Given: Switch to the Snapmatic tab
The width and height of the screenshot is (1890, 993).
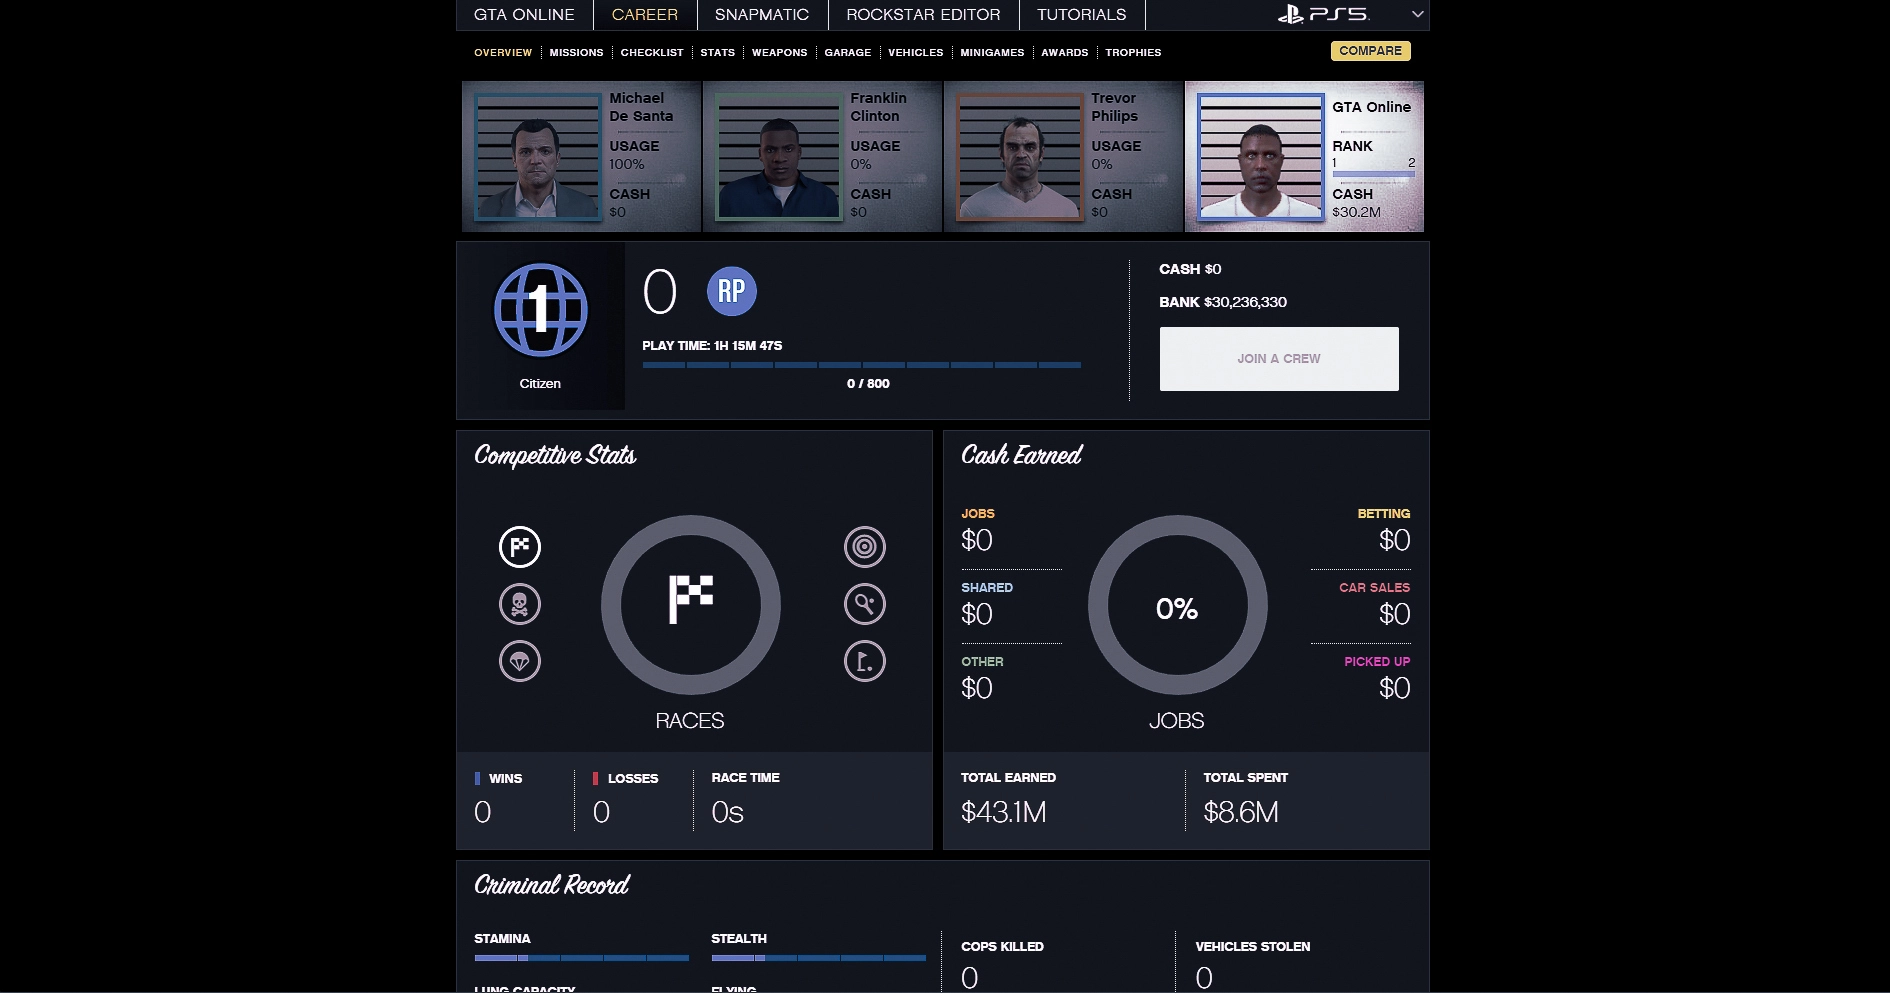Looking at the screenshot, I should 762,15.
